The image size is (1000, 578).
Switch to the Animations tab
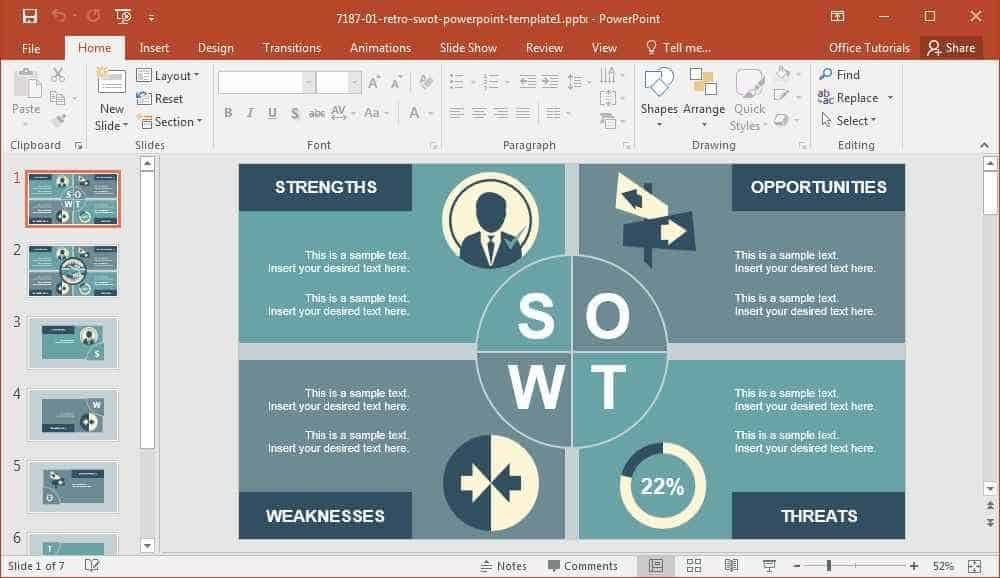pyautogui.click(x=380, y=48)
